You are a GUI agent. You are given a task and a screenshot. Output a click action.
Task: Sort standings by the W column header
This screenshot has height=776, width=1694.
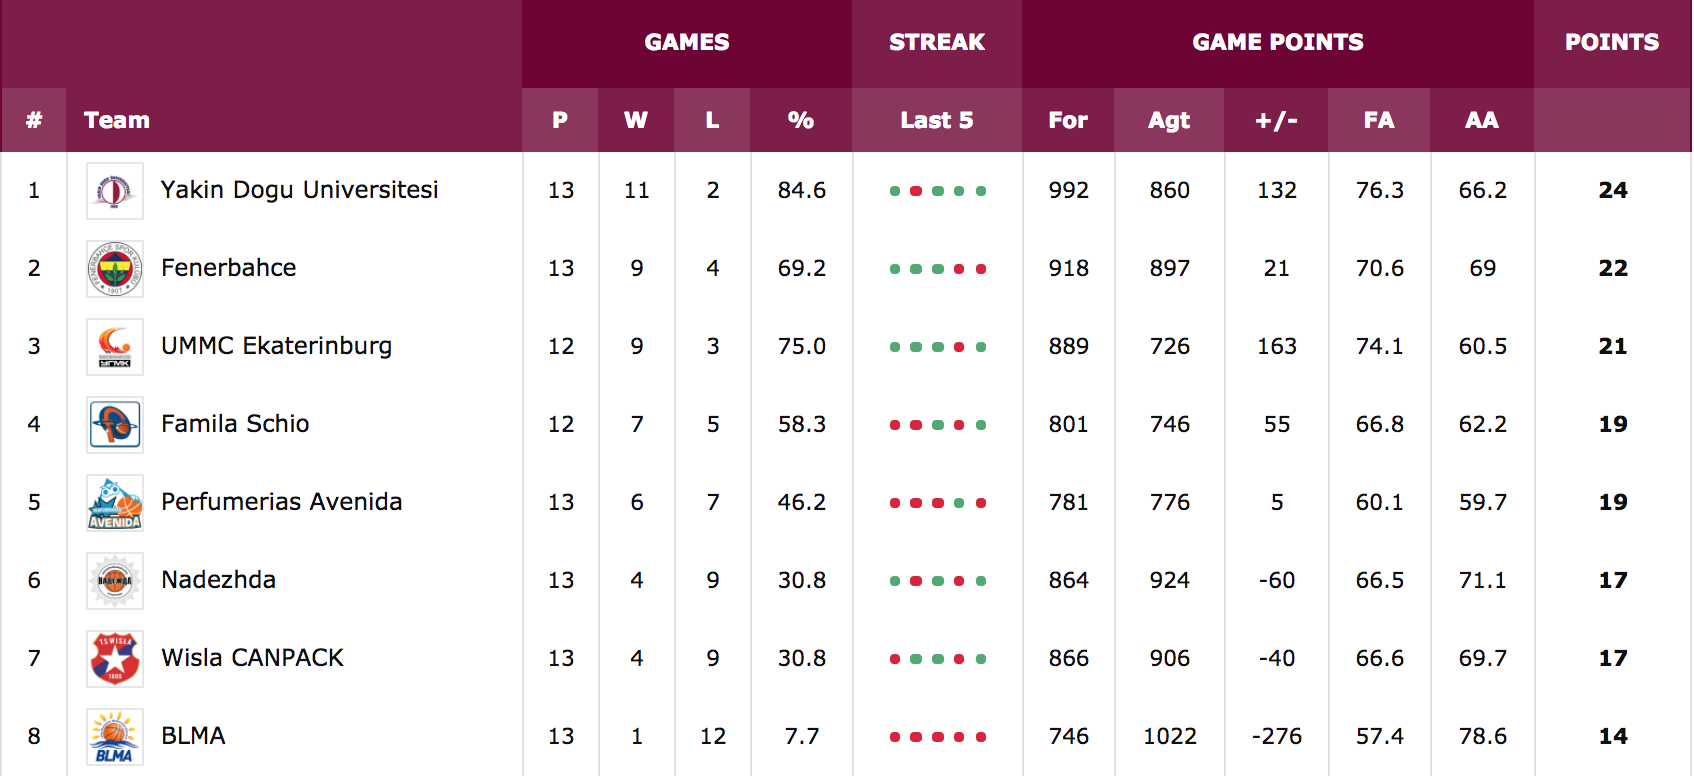pos(636,120)
